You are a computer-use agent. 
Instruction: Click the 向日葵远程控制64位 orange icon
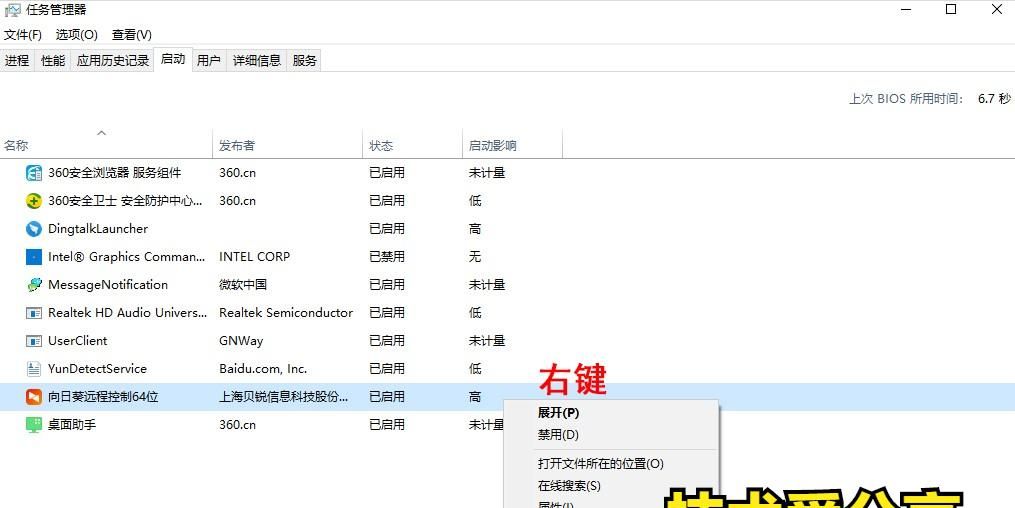coord(34,397)
